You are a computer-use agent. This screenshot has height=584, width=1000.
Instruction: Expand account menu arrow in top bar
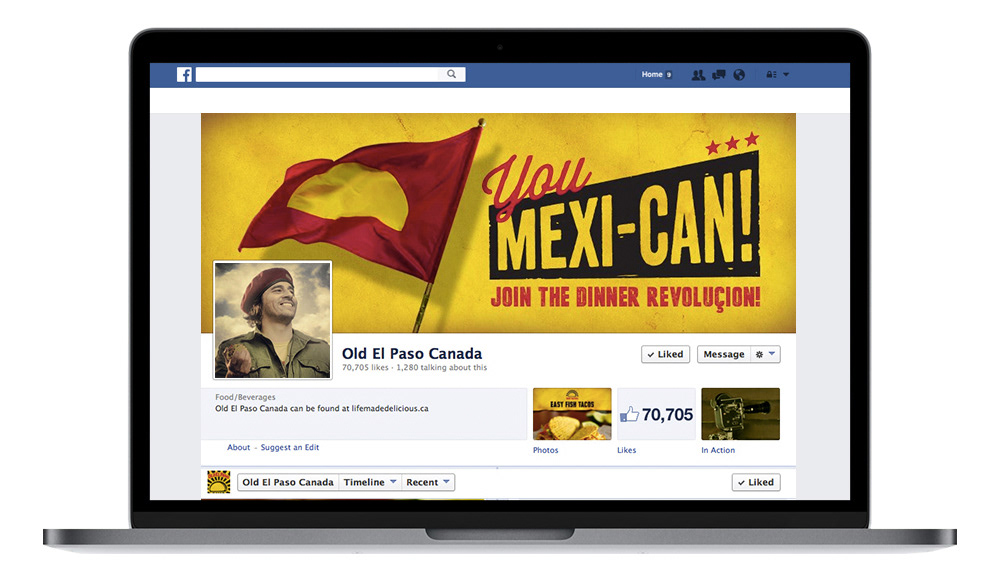tap(786, 75)
